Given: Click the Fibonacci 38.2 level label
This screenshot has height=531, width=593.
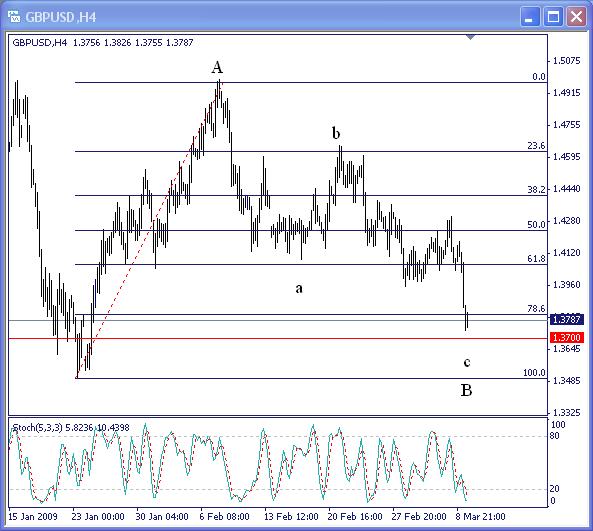Looking at the screenshot, I should (x=537, y=189).
